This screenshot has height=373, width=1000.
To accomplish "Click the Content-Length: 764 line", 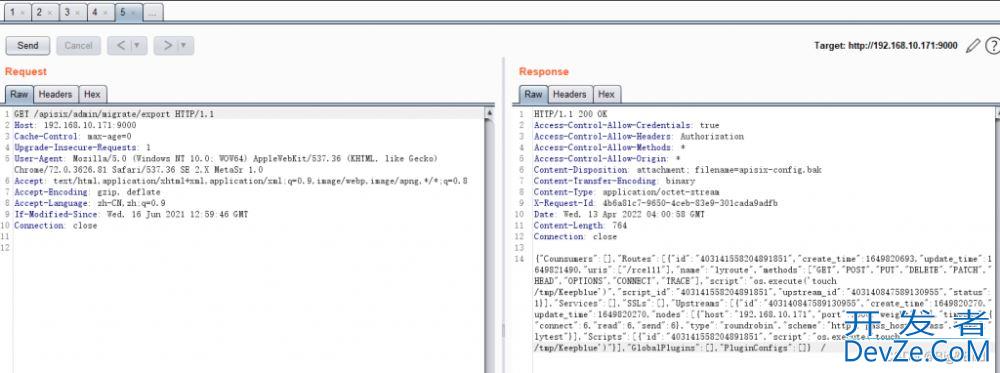I will tap(580, 226).
